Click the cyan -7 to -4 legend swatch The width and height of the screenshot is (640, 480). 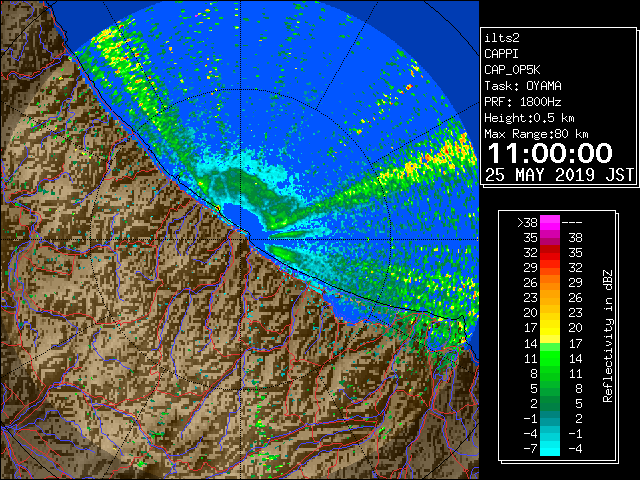tap(550, 448)
